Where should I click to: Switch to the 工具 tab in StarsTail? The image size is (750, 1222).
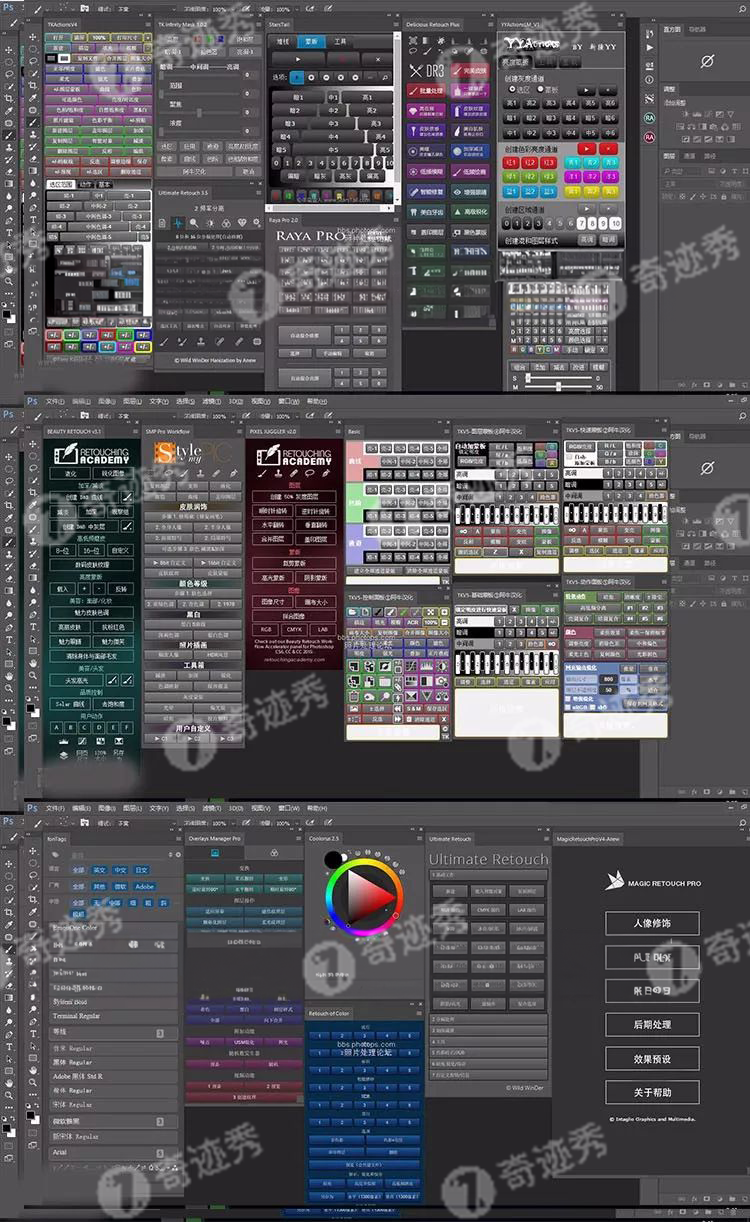340,43
